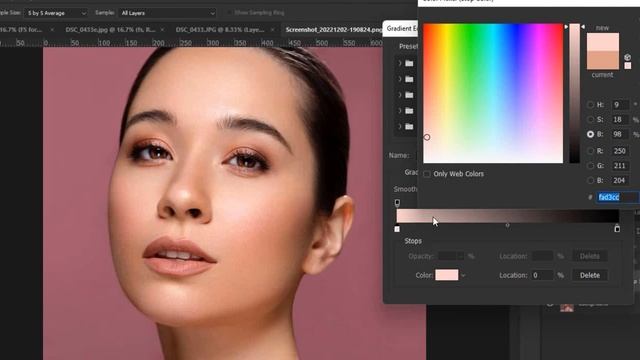Expand the first preset folder chevron

[x=400, y=63]
